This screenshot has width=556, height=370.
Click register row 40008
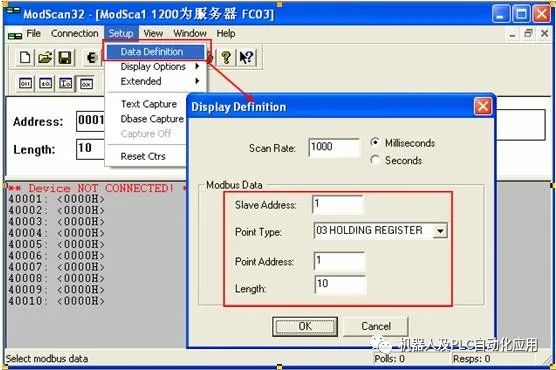point(56,278)
